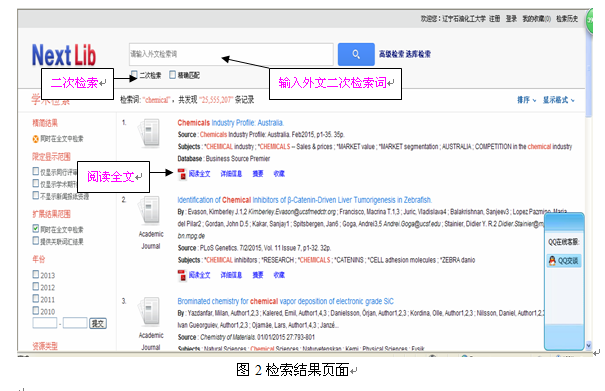Open the PDF icon for the Zebrafish article

coord(182,275)
